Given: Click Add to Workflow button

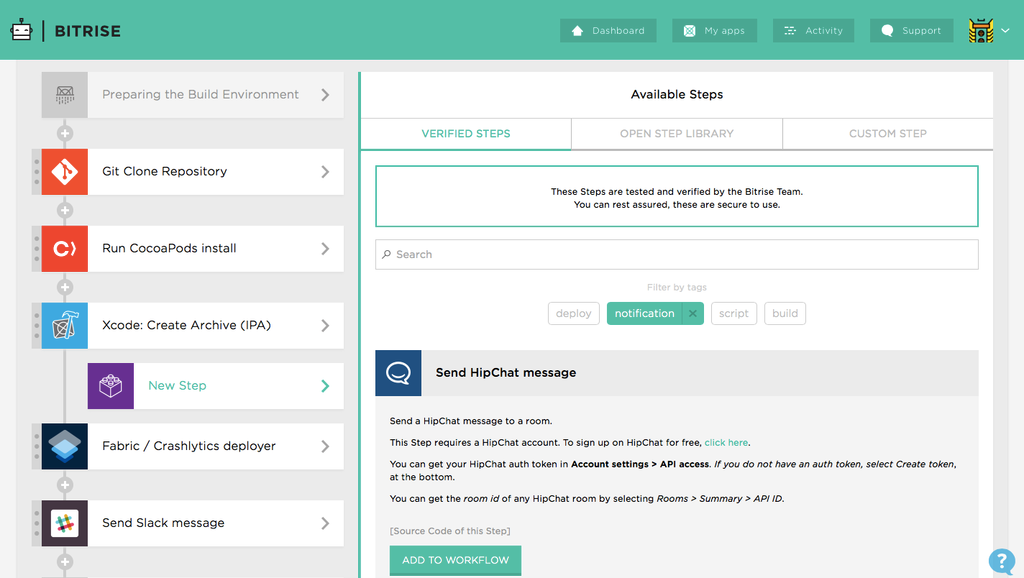Looking at the screenshot, I should [455, 560].
